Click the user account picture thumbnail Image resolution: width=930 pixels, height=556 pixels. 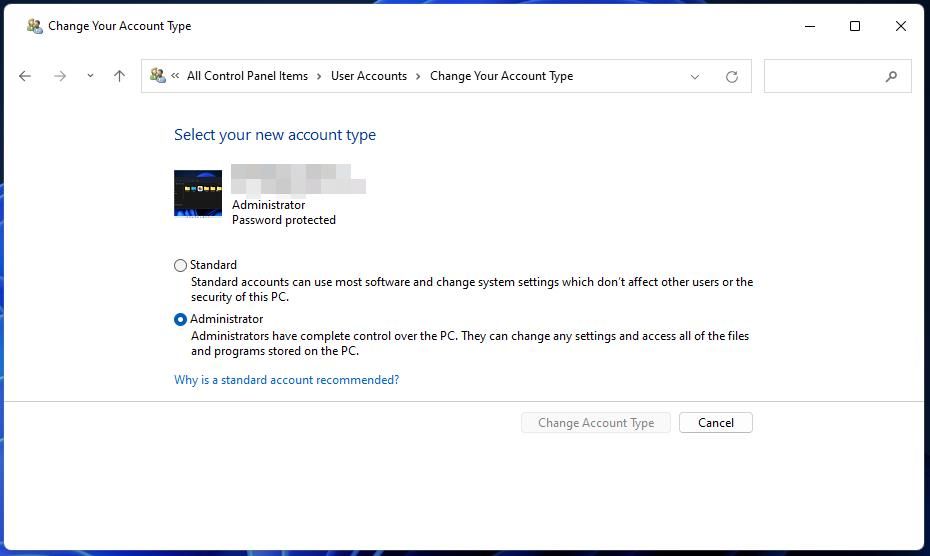pyautogui.click(x=198, y=193)
